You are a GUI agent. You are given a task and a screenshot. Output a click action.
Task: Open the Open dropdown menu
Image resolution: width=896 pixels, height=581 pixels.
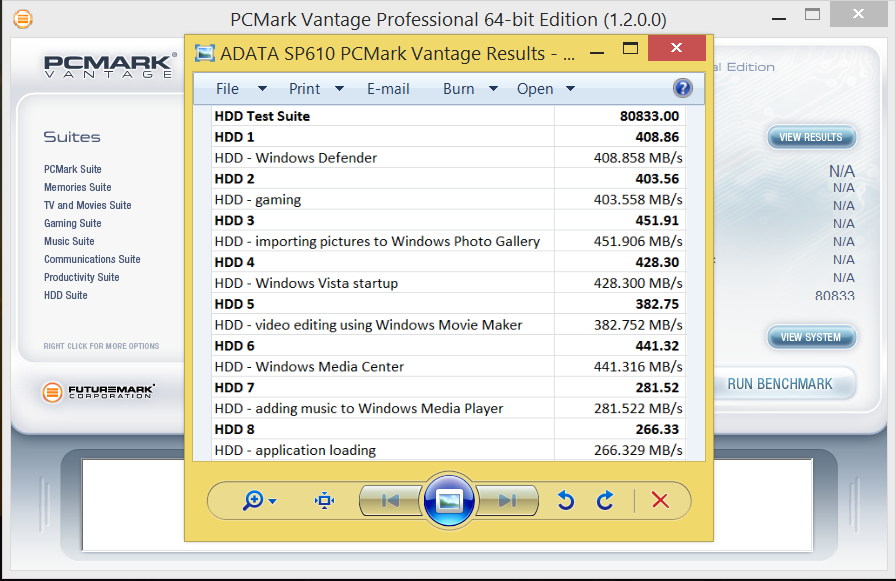546,89
